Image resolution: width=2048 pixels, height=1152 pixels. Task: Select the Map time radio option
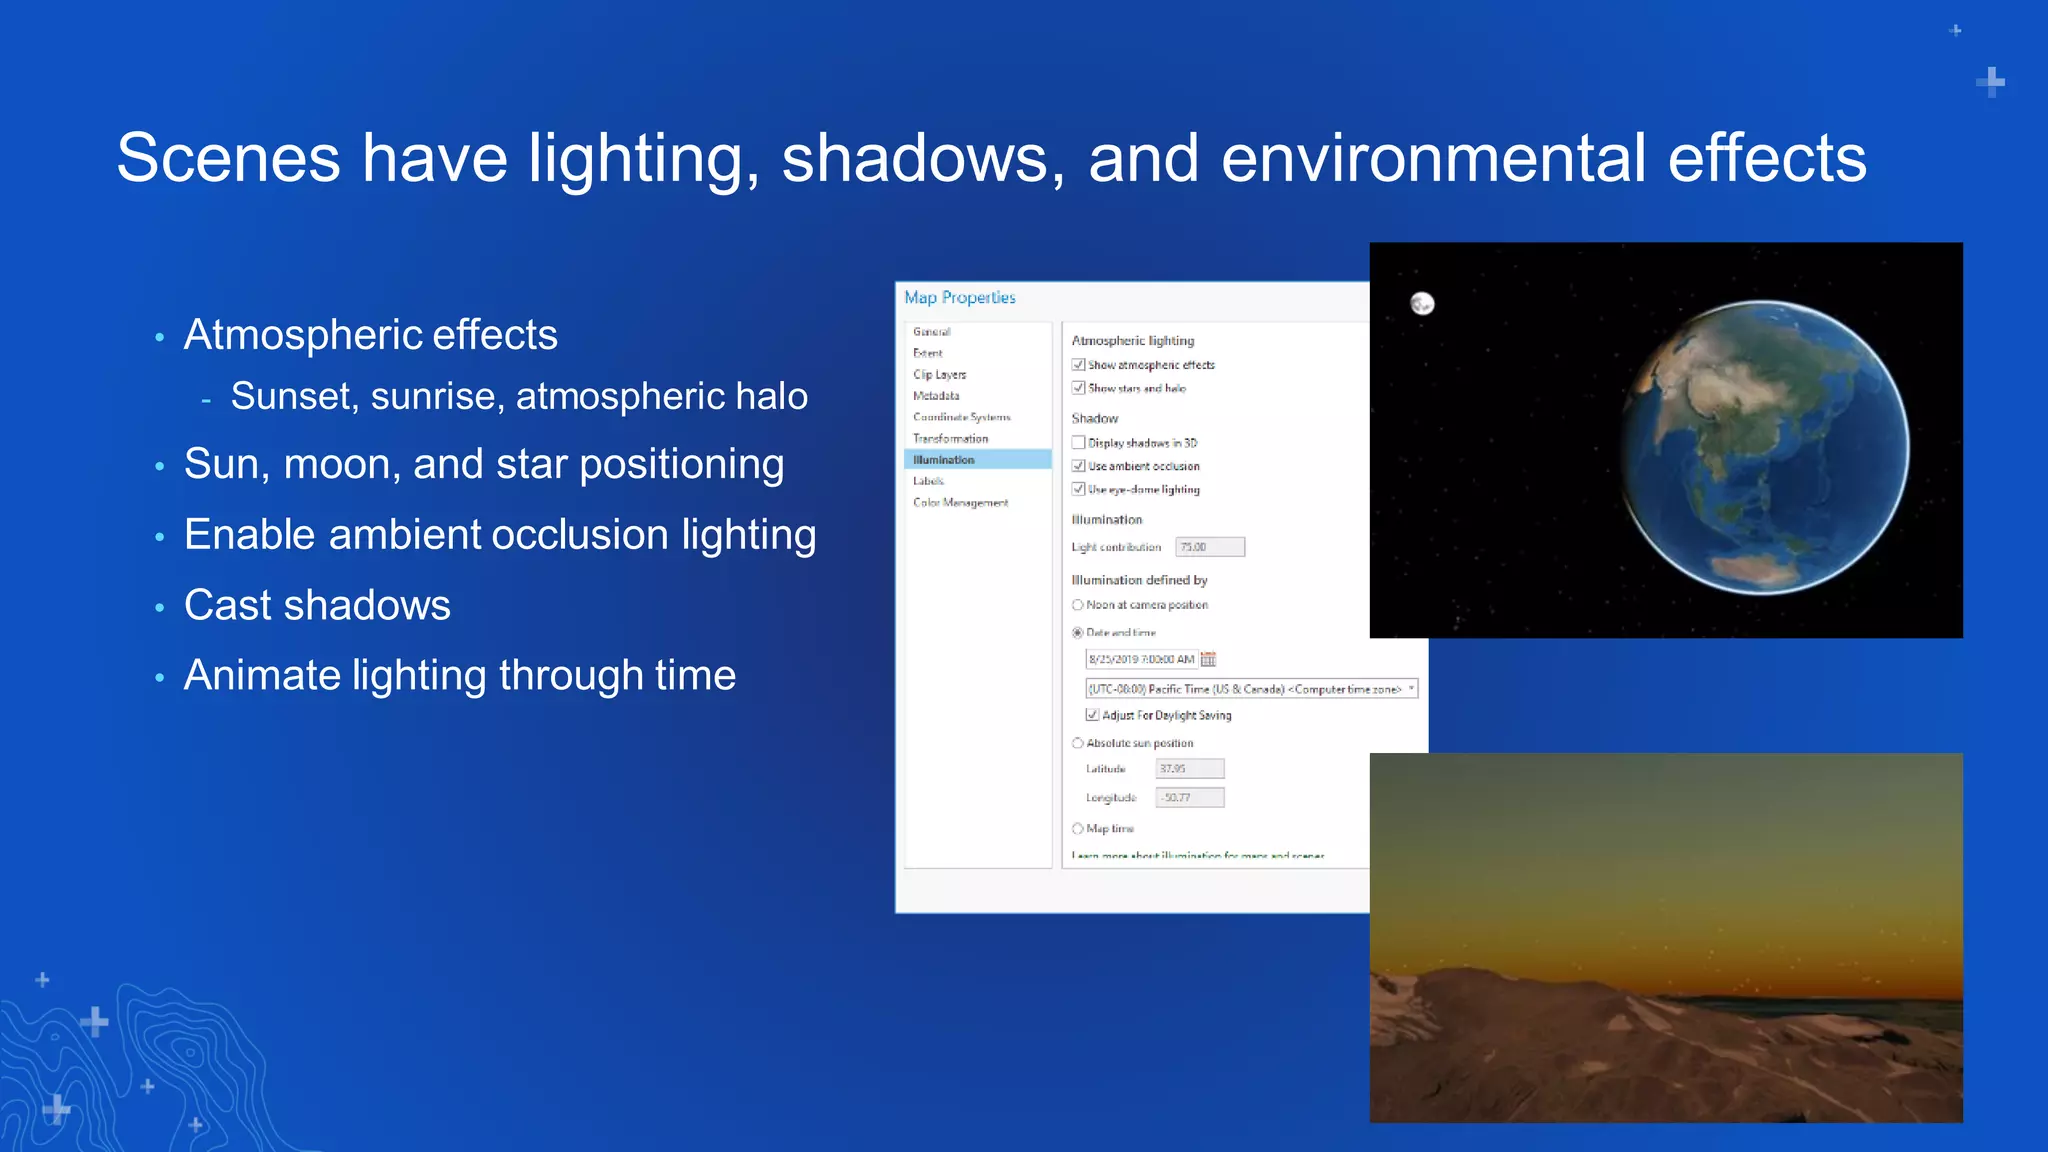1078,829
